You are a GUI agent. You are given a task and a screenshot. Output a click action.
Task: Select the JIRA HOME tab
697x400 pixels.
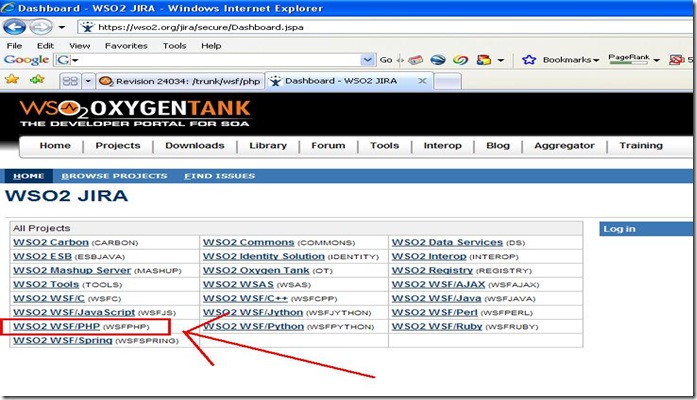point(29,176)
